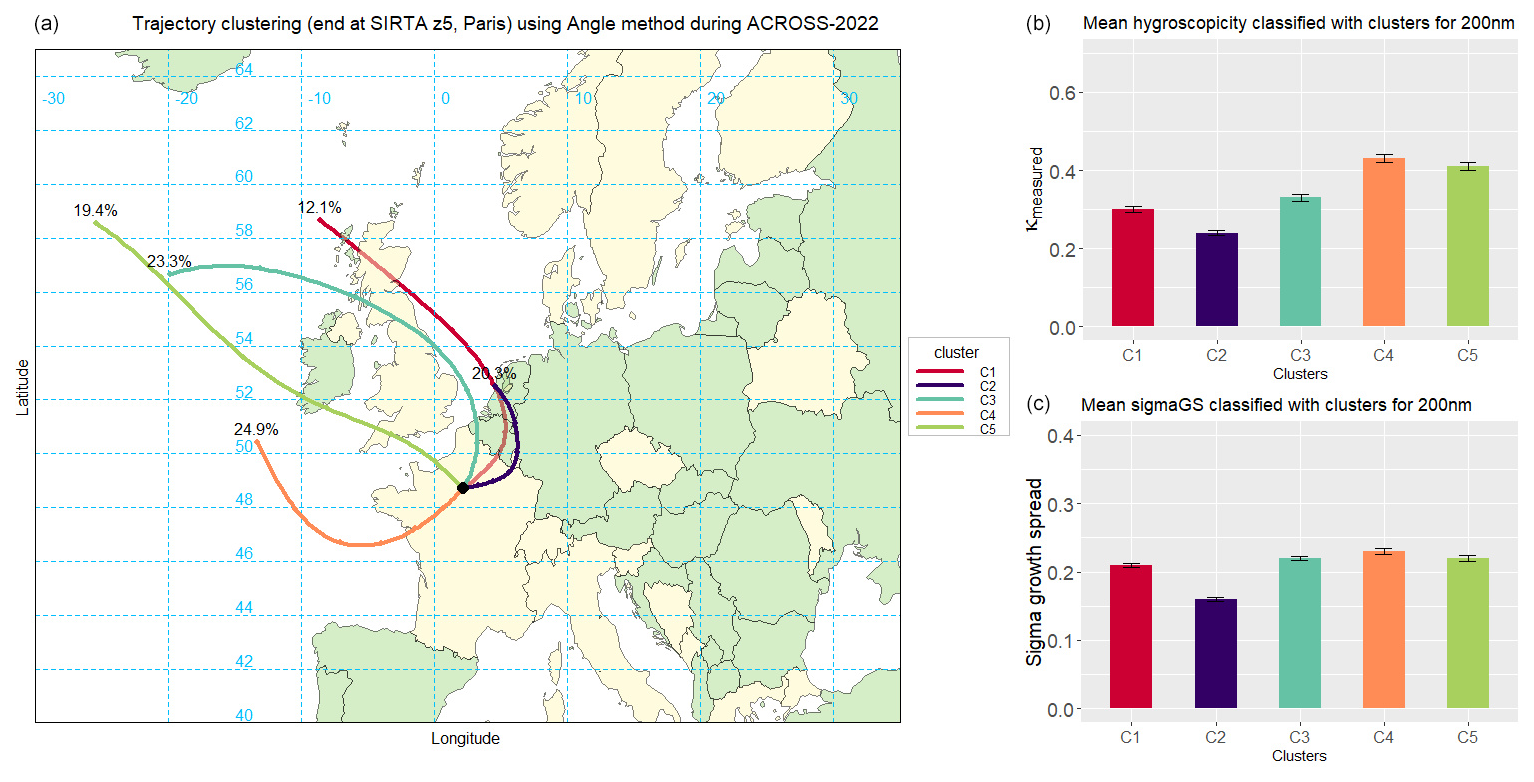Select the C2 bar in hygroscopicity chart
This screenshot has width=1534, height=782.
point(1216,280)
